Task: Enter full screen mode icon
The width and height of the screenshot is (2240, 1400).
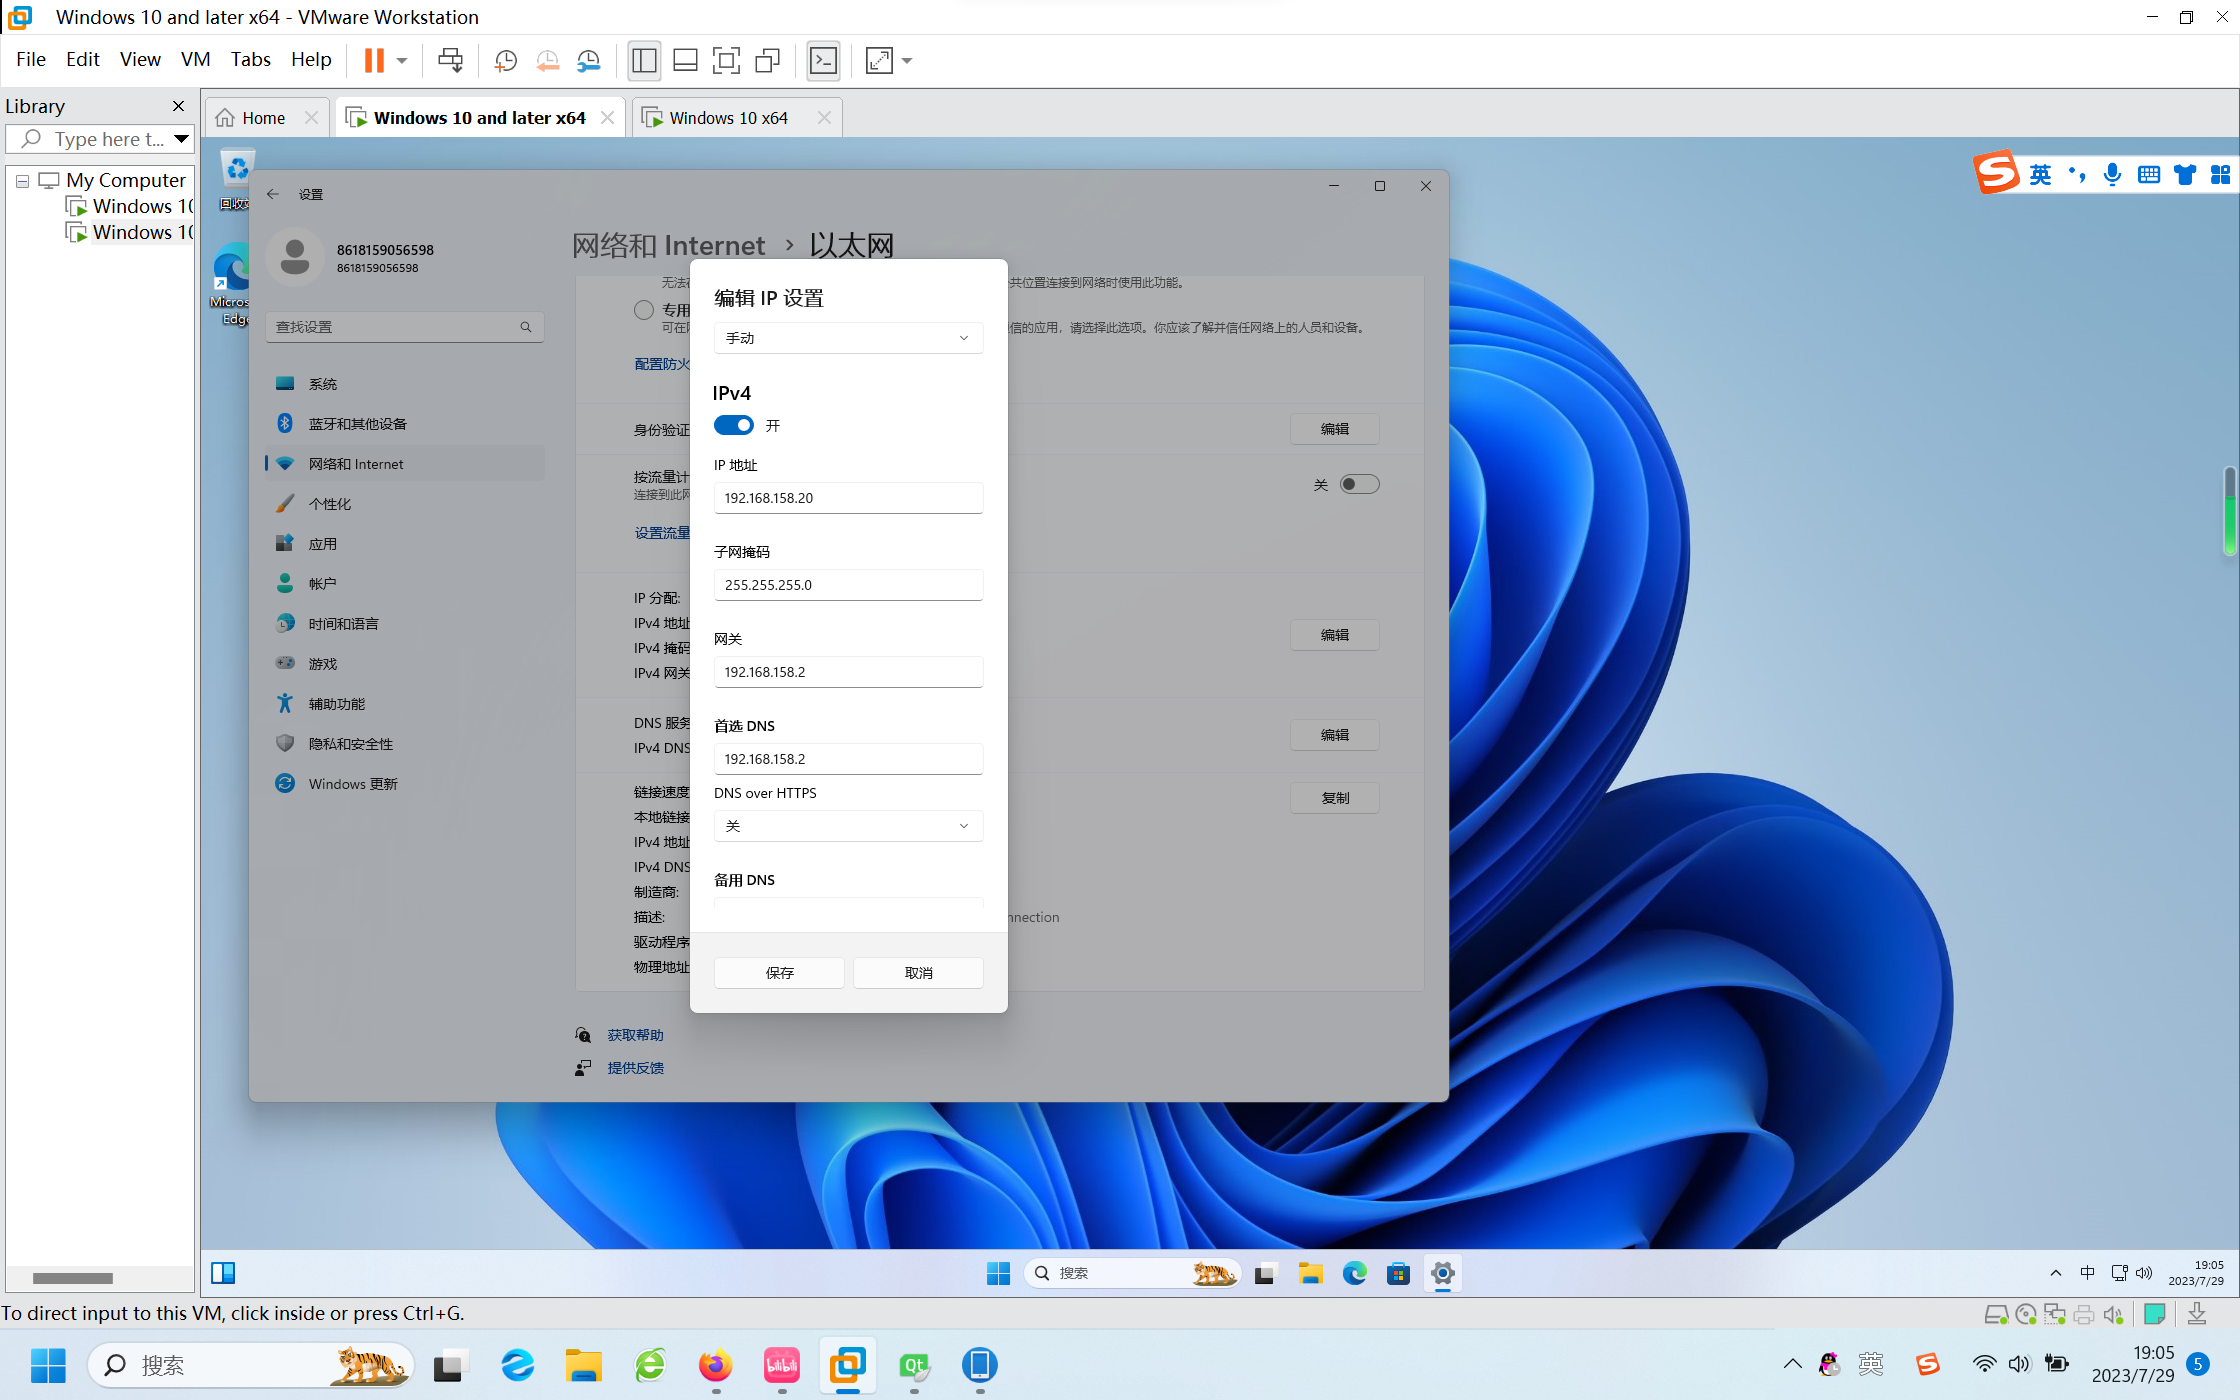Action: click(726, 61)
